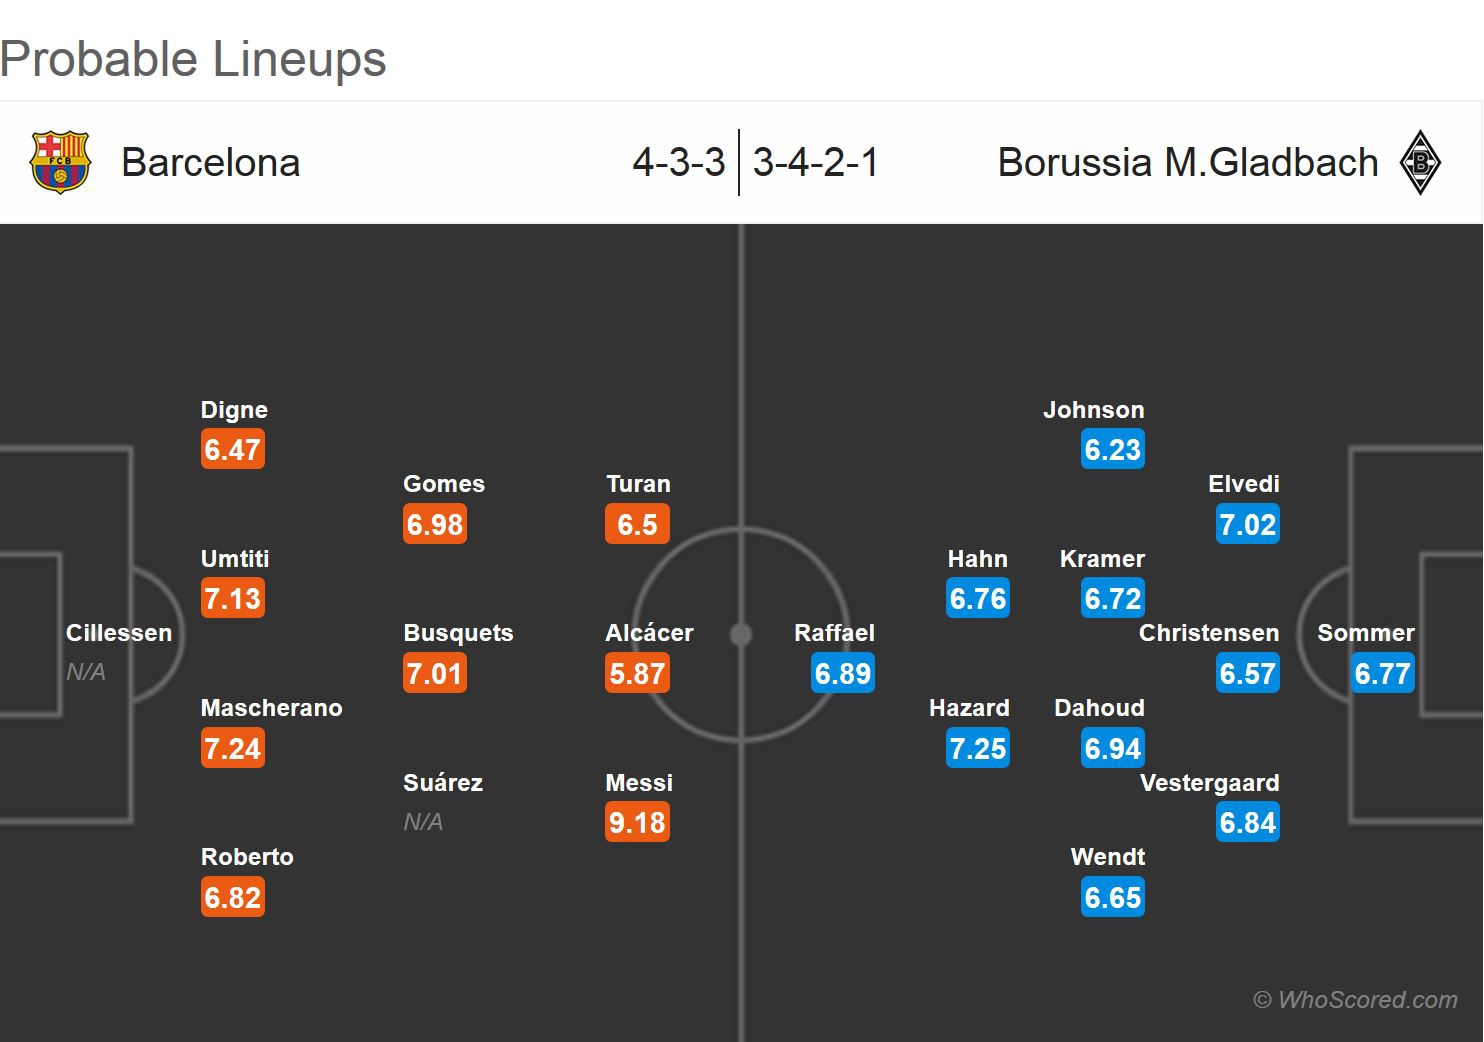The height and width of the screenshot is (1042, 1484).
Task: Open the Borussia M.Gladbach team link
Action: point(1188,162)
